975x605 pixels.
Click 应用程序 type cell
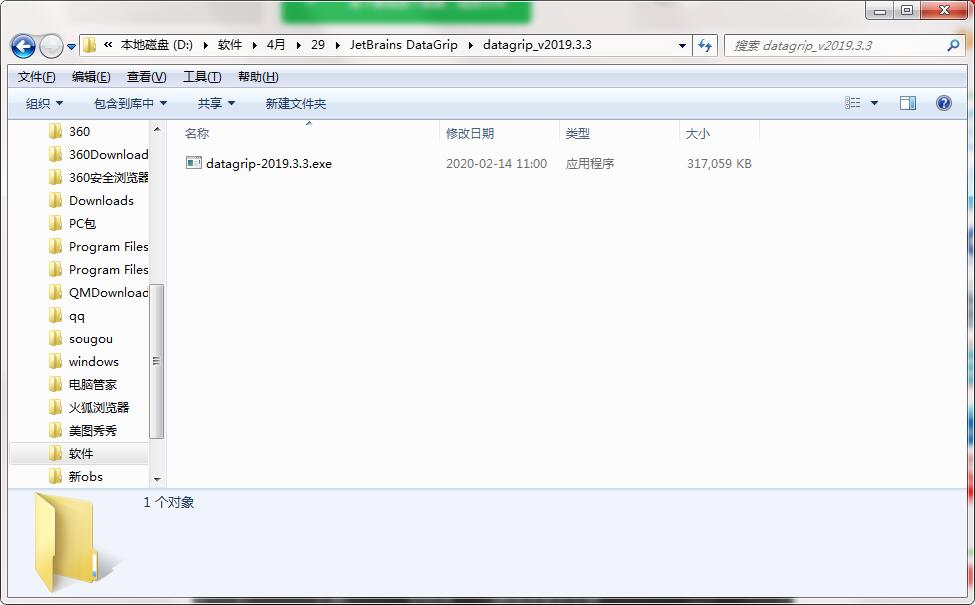(x=589, y=164)
